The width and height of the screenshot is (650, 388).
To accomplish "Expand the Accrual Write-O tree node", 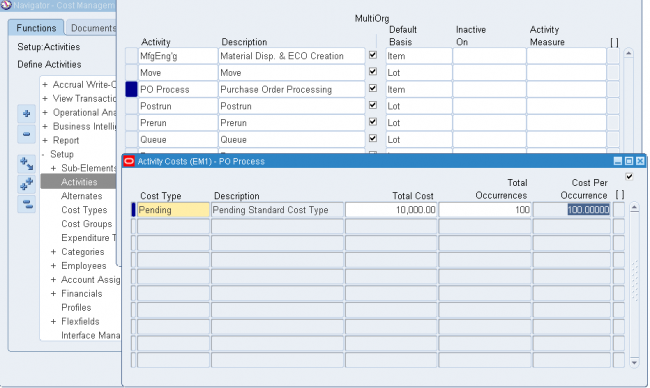I will click(45, 85).
